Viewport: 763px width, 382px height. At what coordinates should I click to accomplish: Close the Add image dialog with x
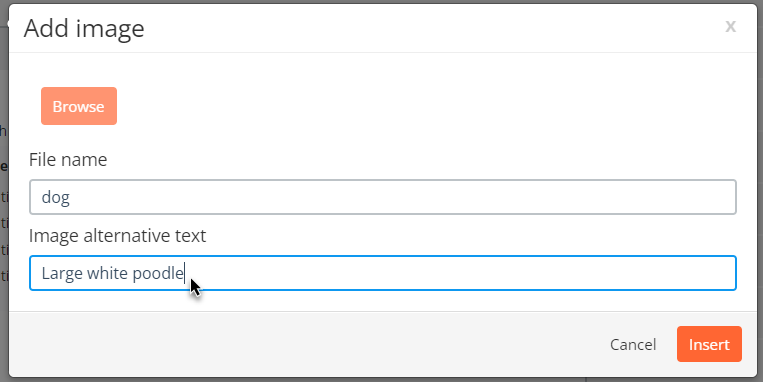click(x=730, y=26)
